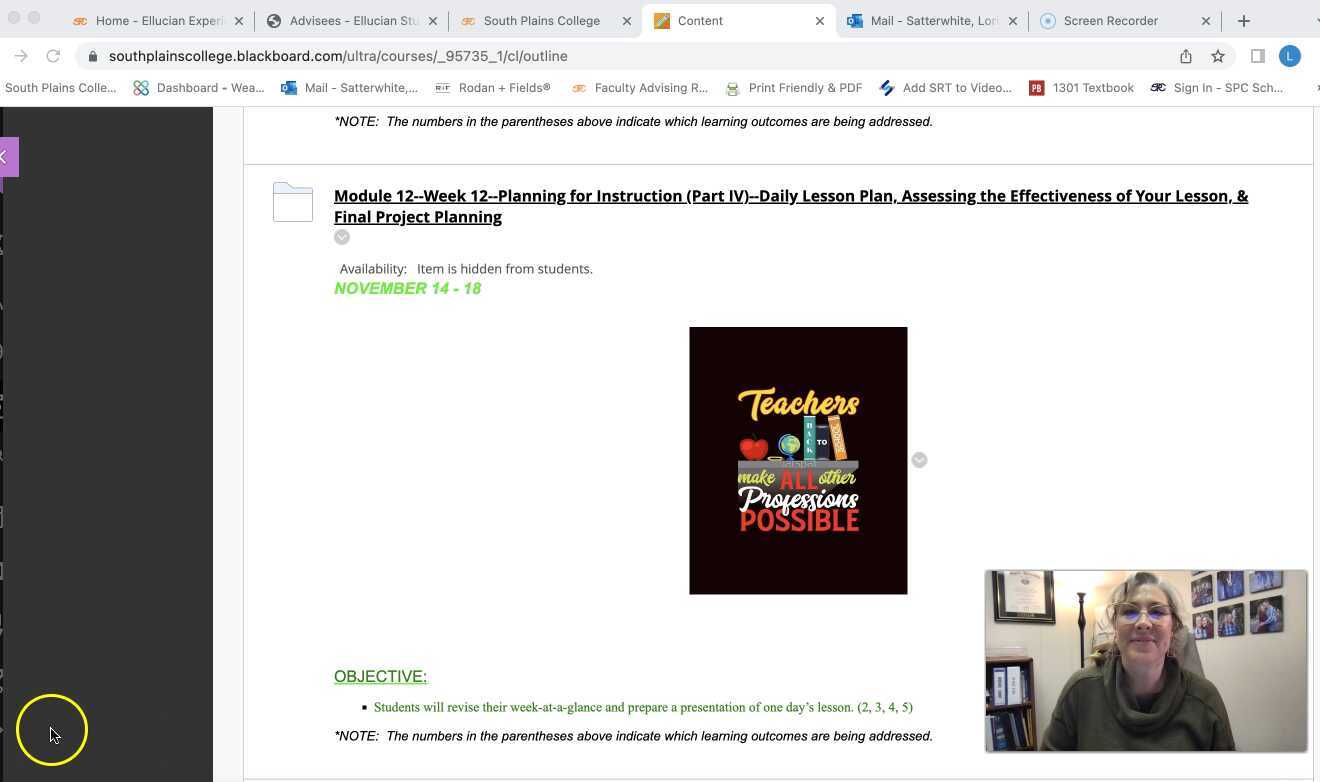Image resolution: width=1320 pixels, height=782 pixels.
Task: Open the Chrome profile avatar
Action: point(1290,56)
